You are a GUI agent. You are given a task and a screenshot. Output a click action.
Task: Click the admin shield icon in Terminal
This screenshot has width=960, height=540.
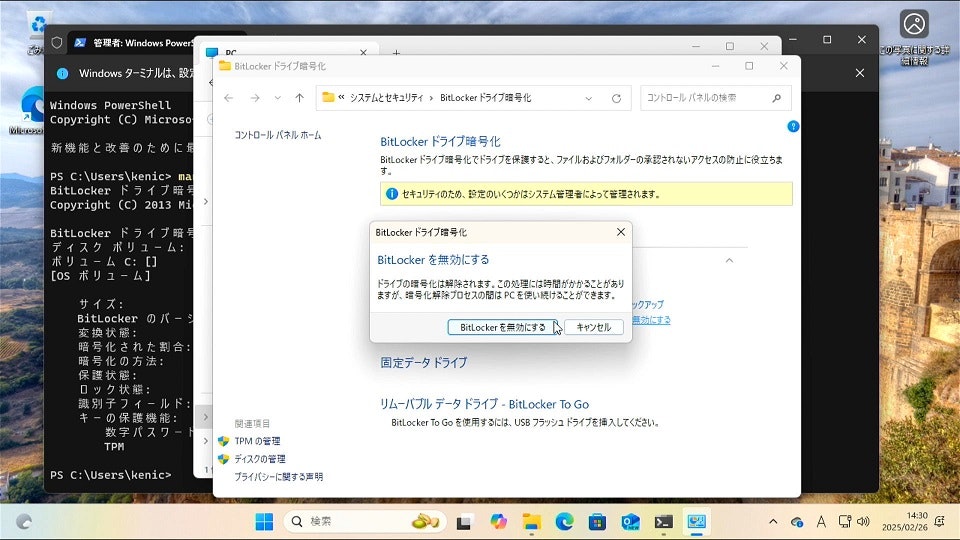pos(56,43)
